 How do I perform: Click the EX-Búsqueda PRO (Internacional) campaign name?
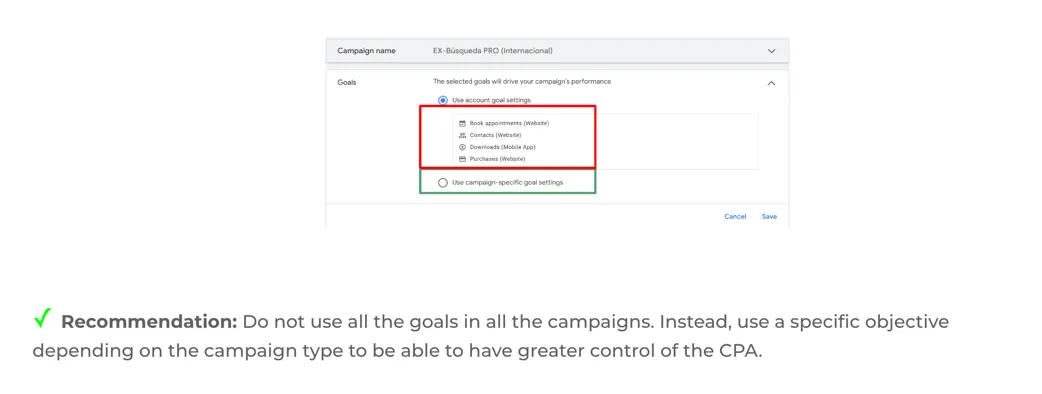tap(492, 50)
